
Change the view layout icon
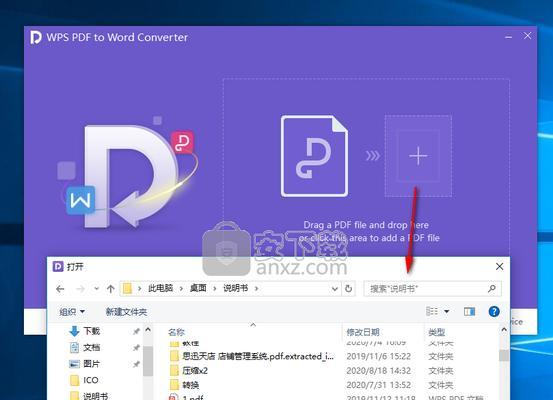tap(432, 311)
